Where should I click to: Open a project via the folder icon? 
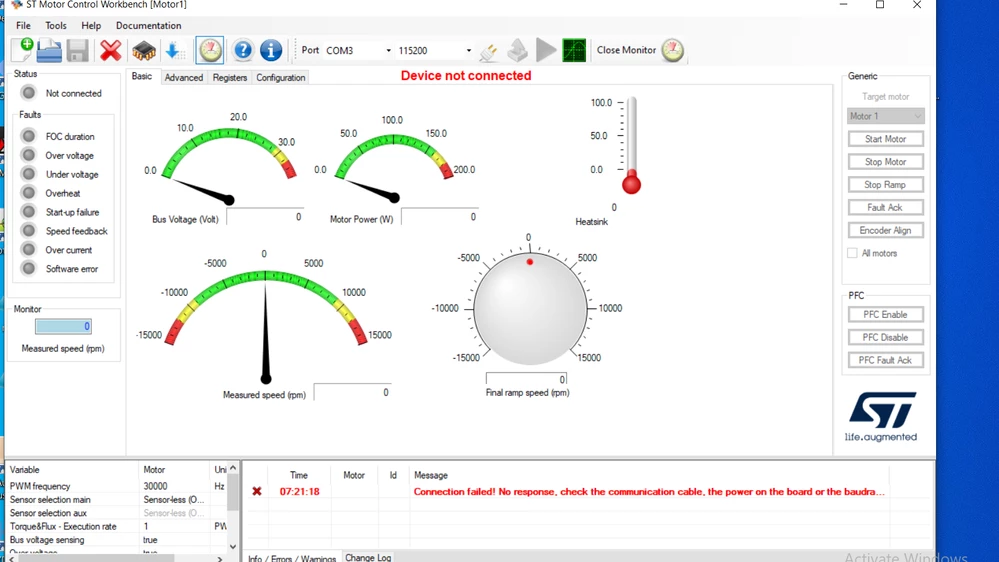49,50
